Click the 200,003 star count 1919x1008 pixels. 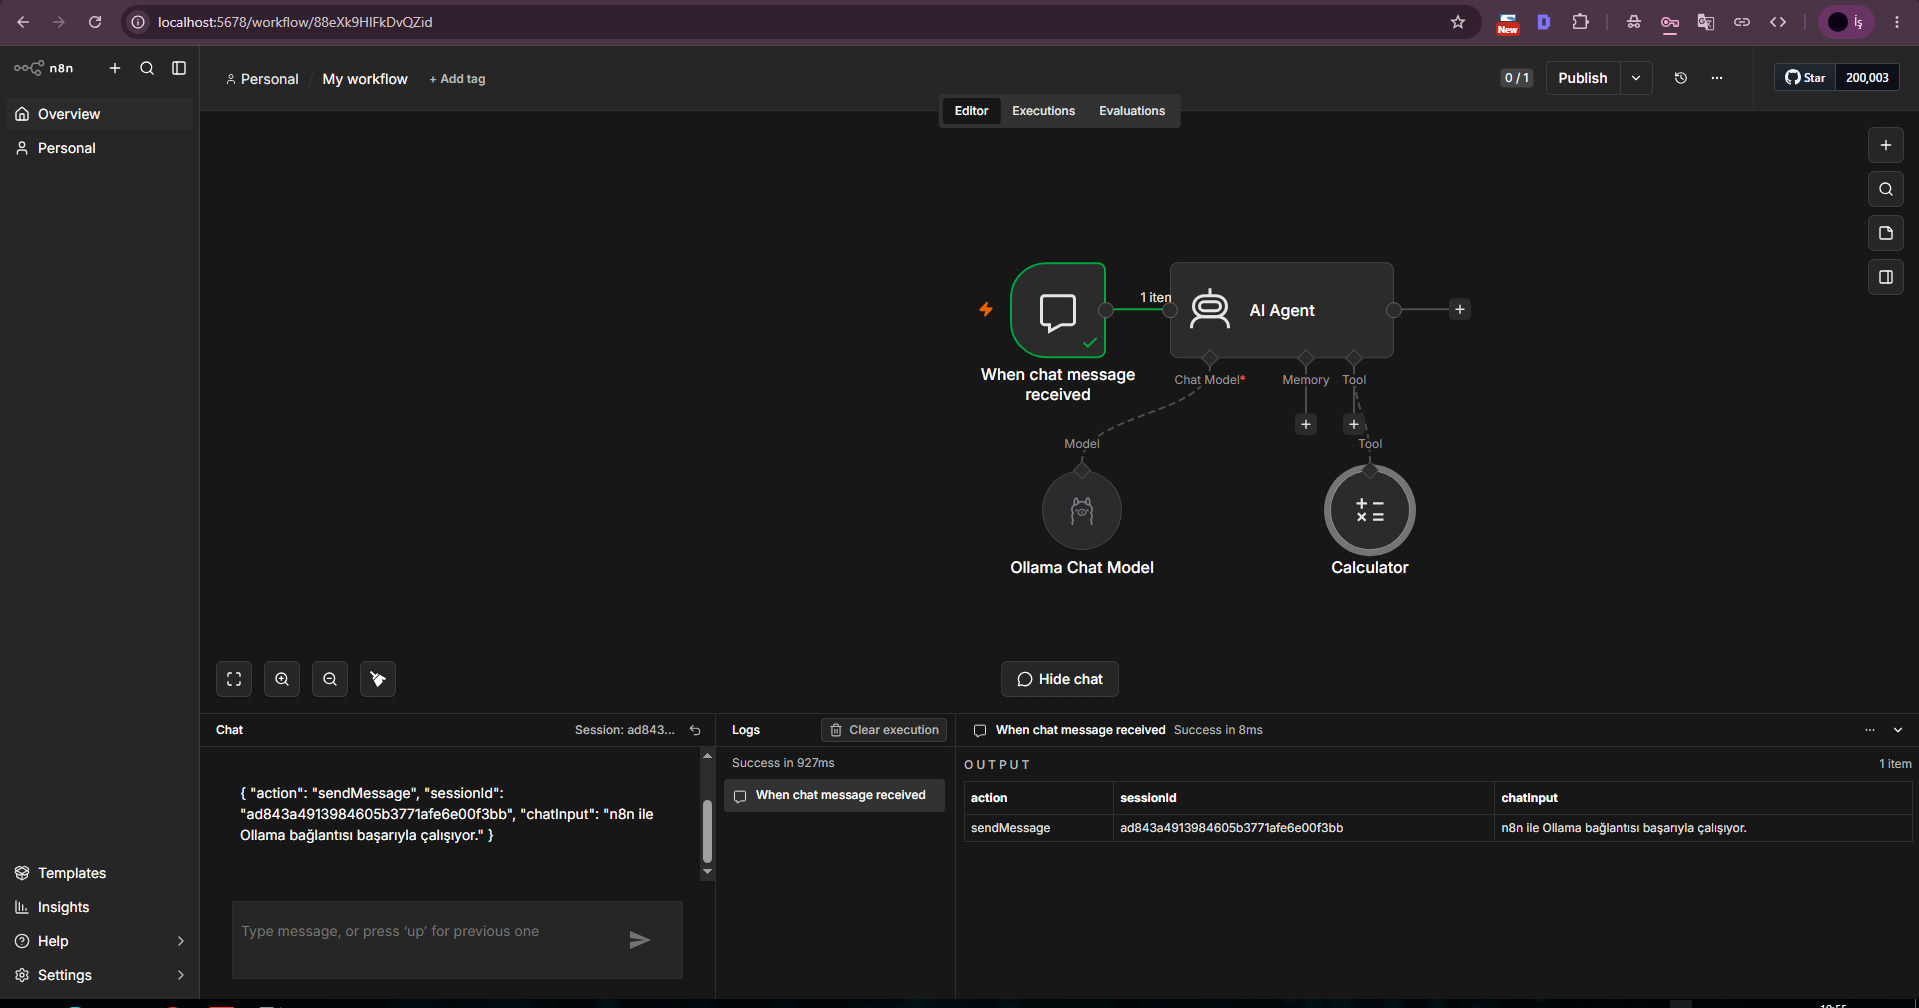(x=1867, y=78)
